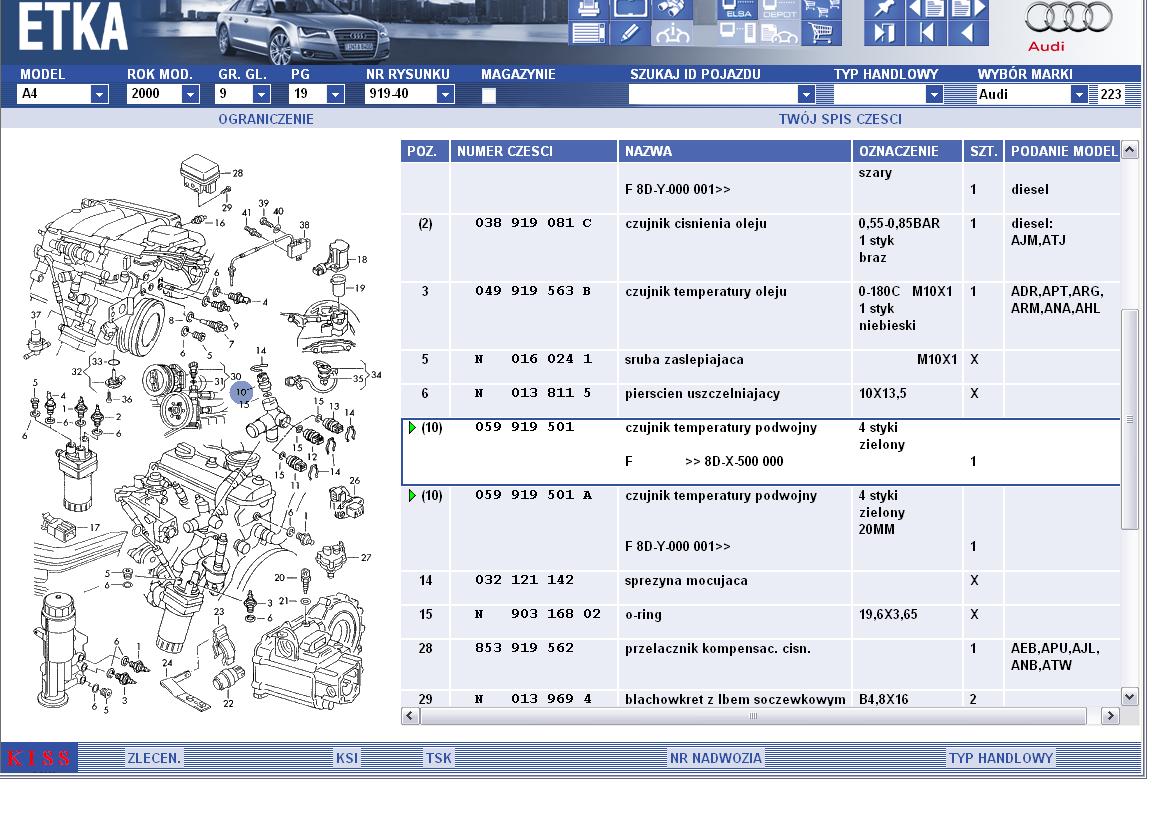Viewport: 1152px width, 833px height.
Task: Select the 'o-ring' row name
Action: [x=643, y=615]
